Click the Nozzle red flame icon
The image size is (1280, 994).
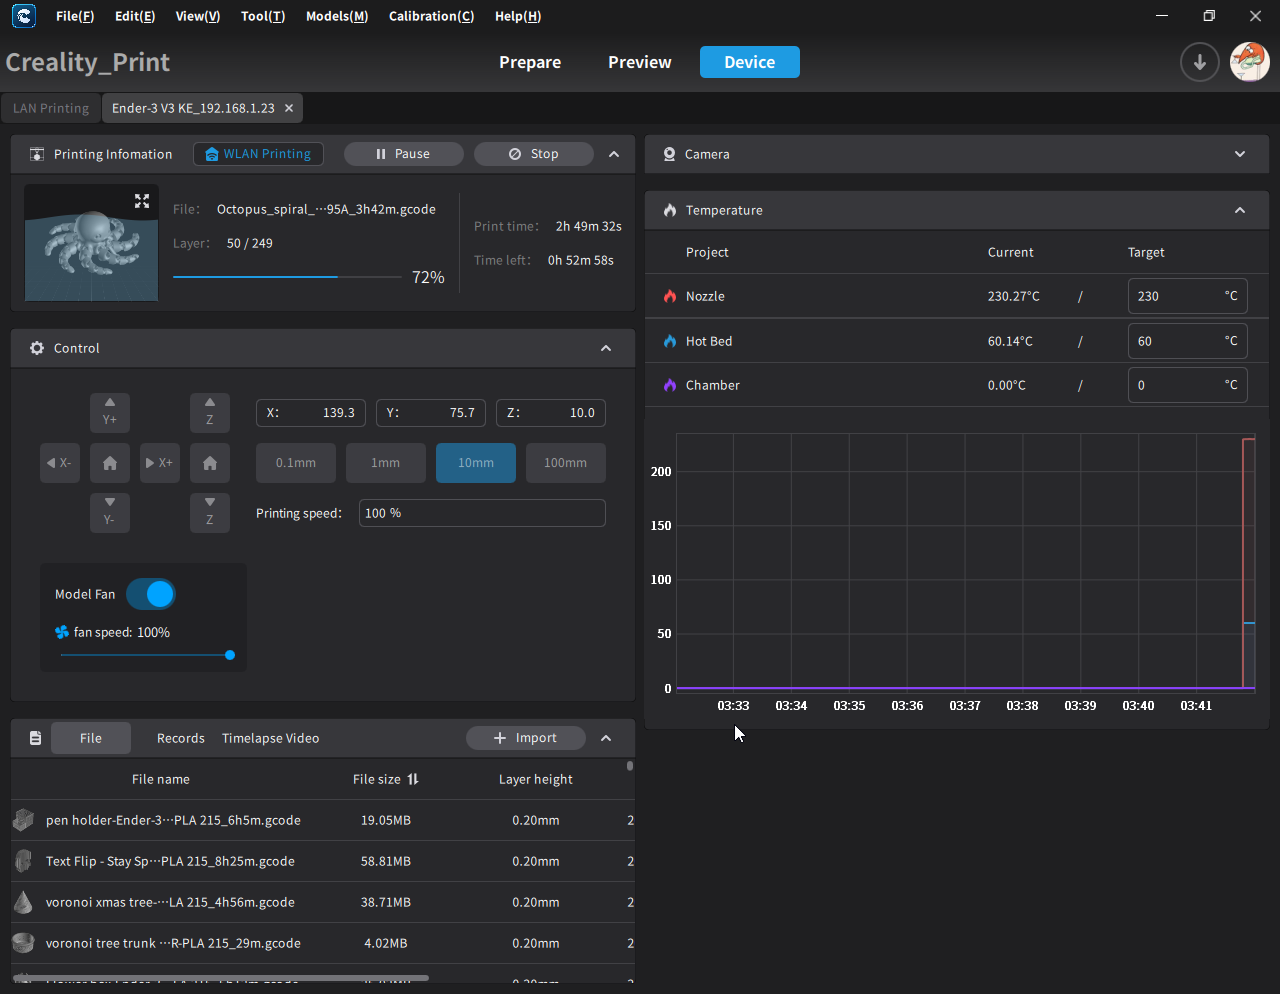click(x=670, y=296)
